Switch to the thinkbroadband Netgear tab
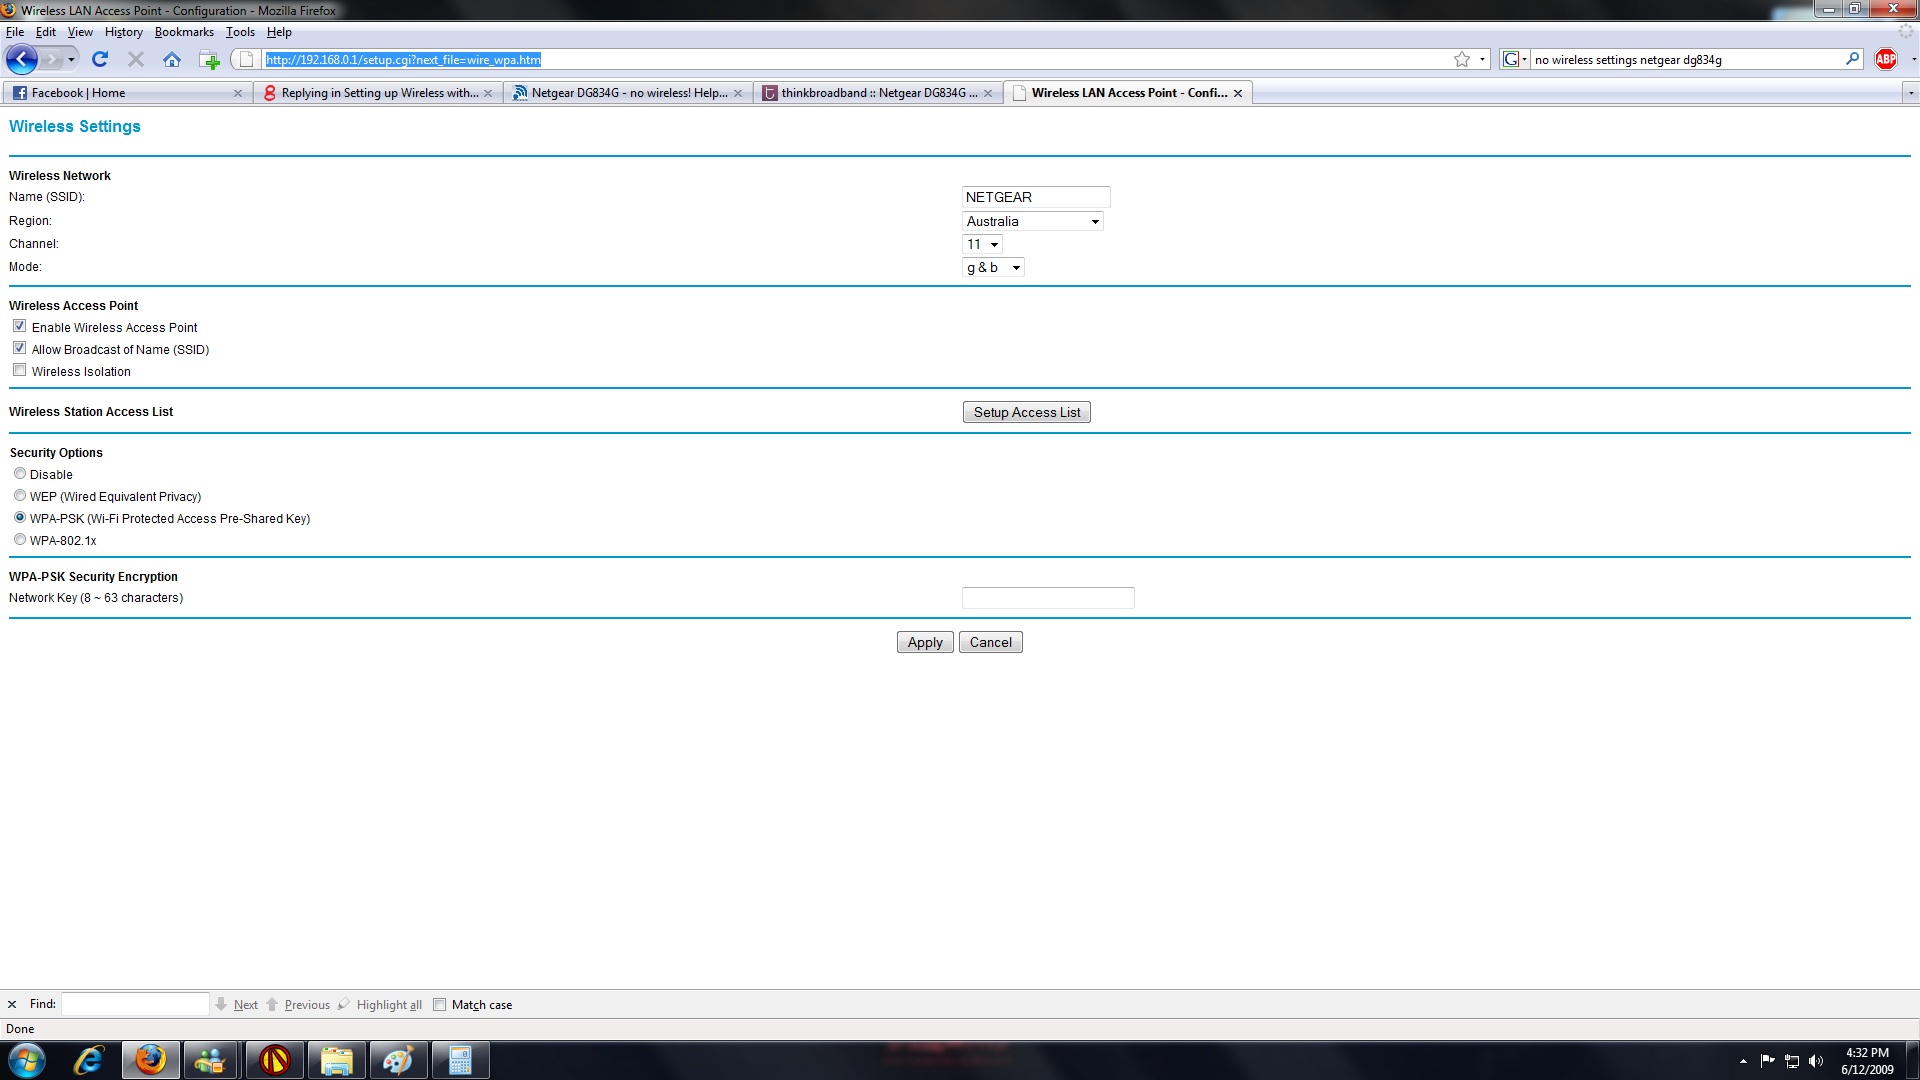Viewport: 1920px width, 1080px height. pos(877,93)
